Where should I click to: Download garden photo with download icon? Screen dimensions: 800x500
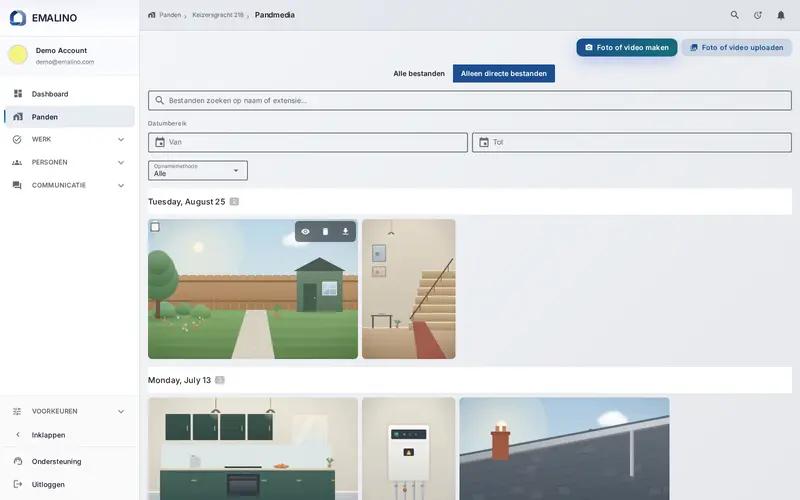point(345,232)
